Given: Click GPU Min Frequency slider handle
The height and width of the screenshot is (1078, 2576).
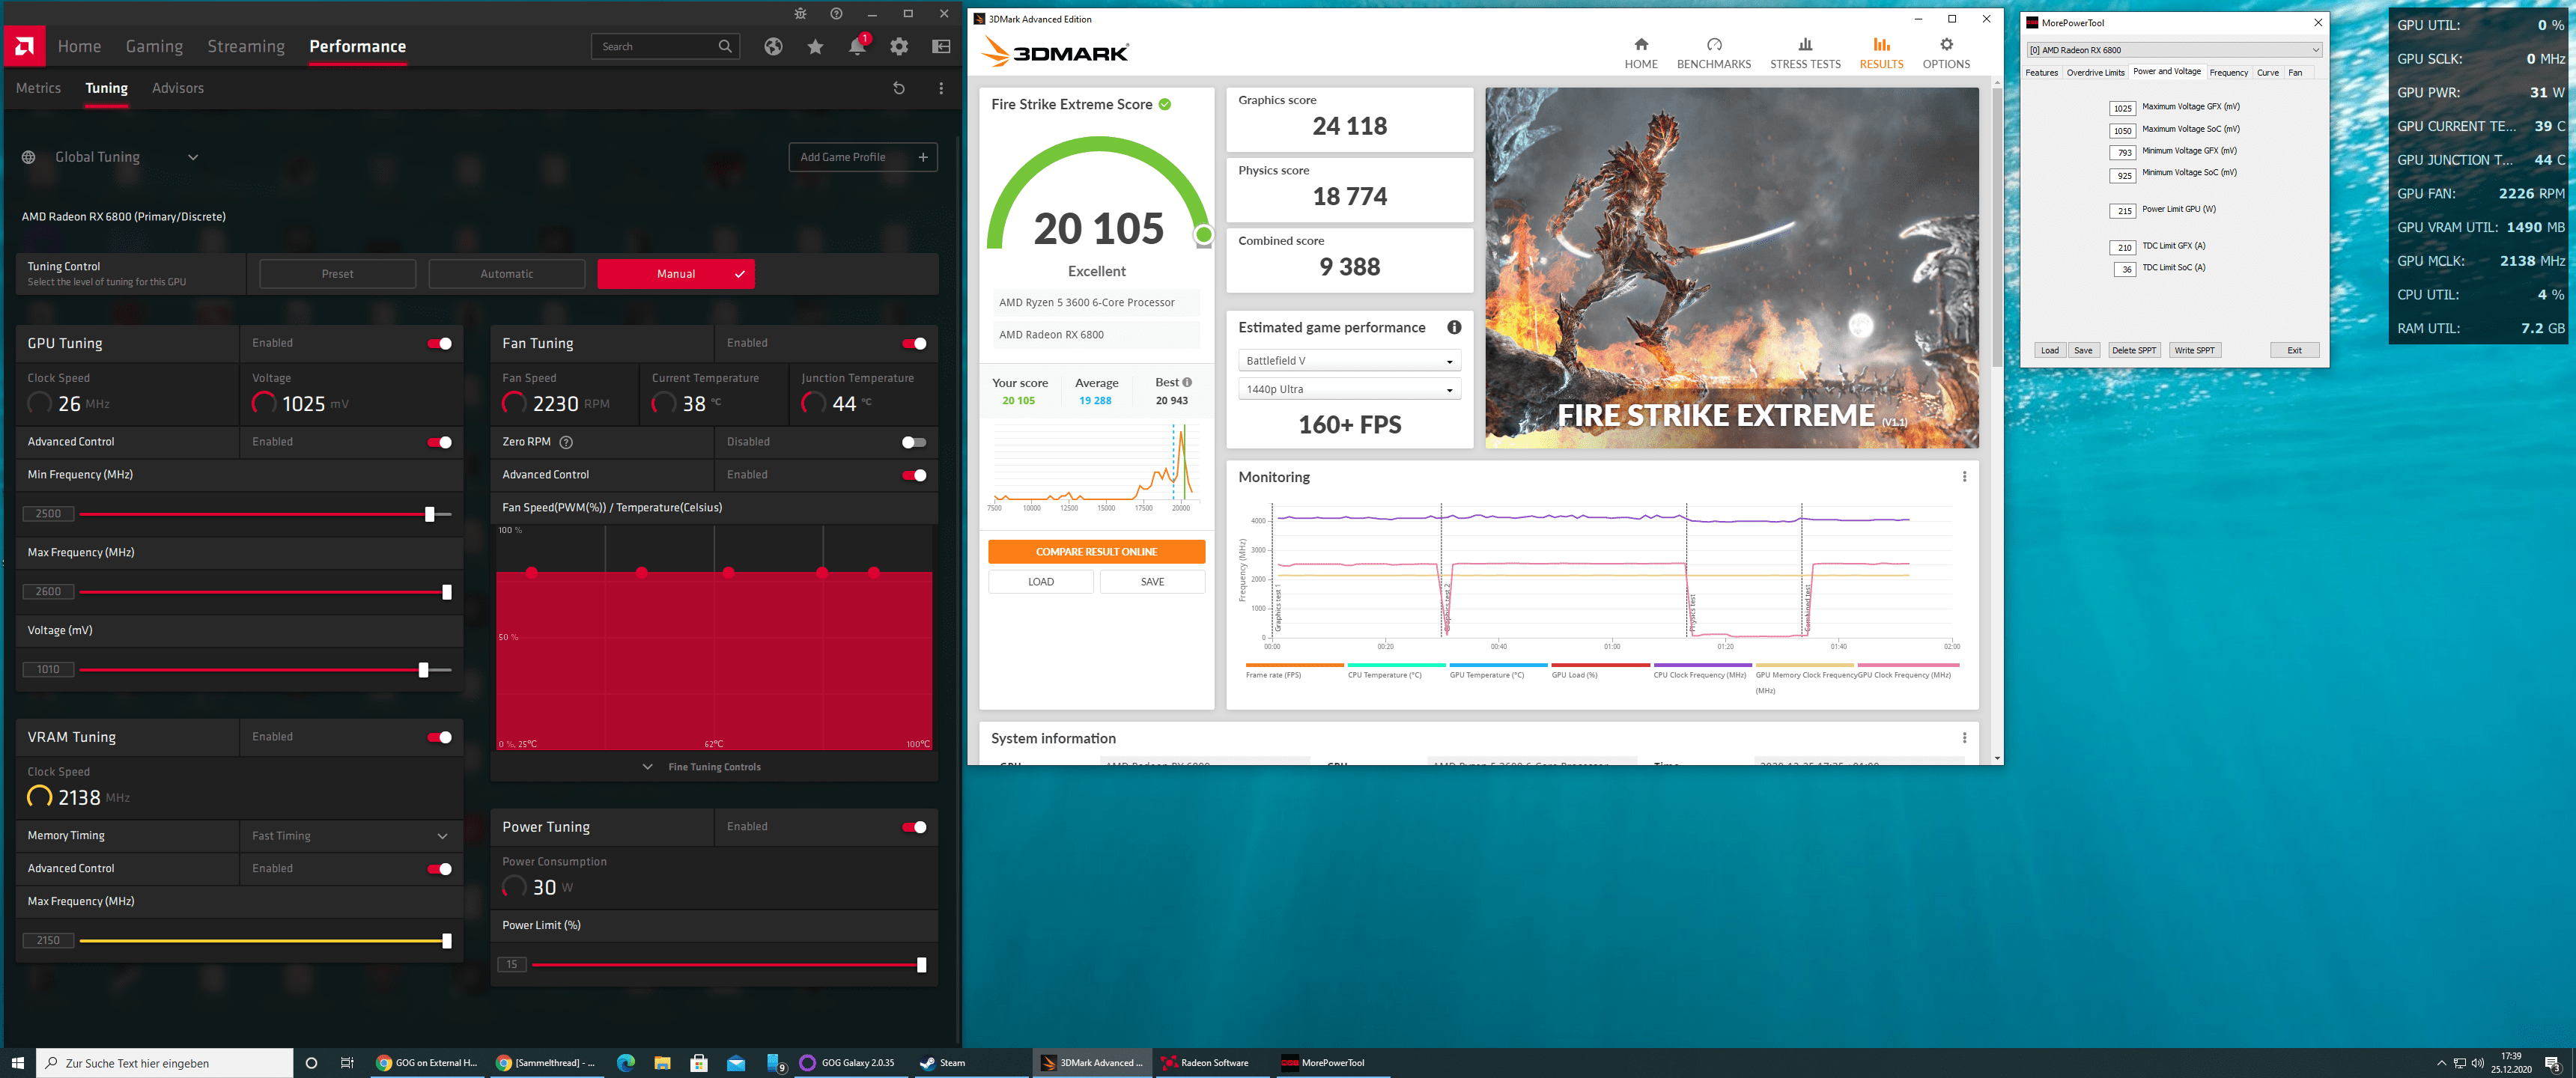Looking at the screenshot, I should click(x=430, y=514).
